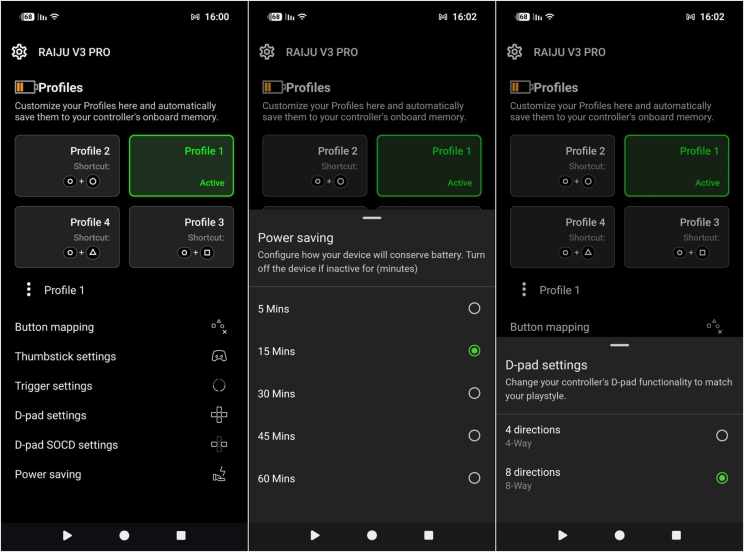Grab Power saving sheet drag handle
Image resolution: width=744 pixels, height=552 pixels.
(372, 218)
